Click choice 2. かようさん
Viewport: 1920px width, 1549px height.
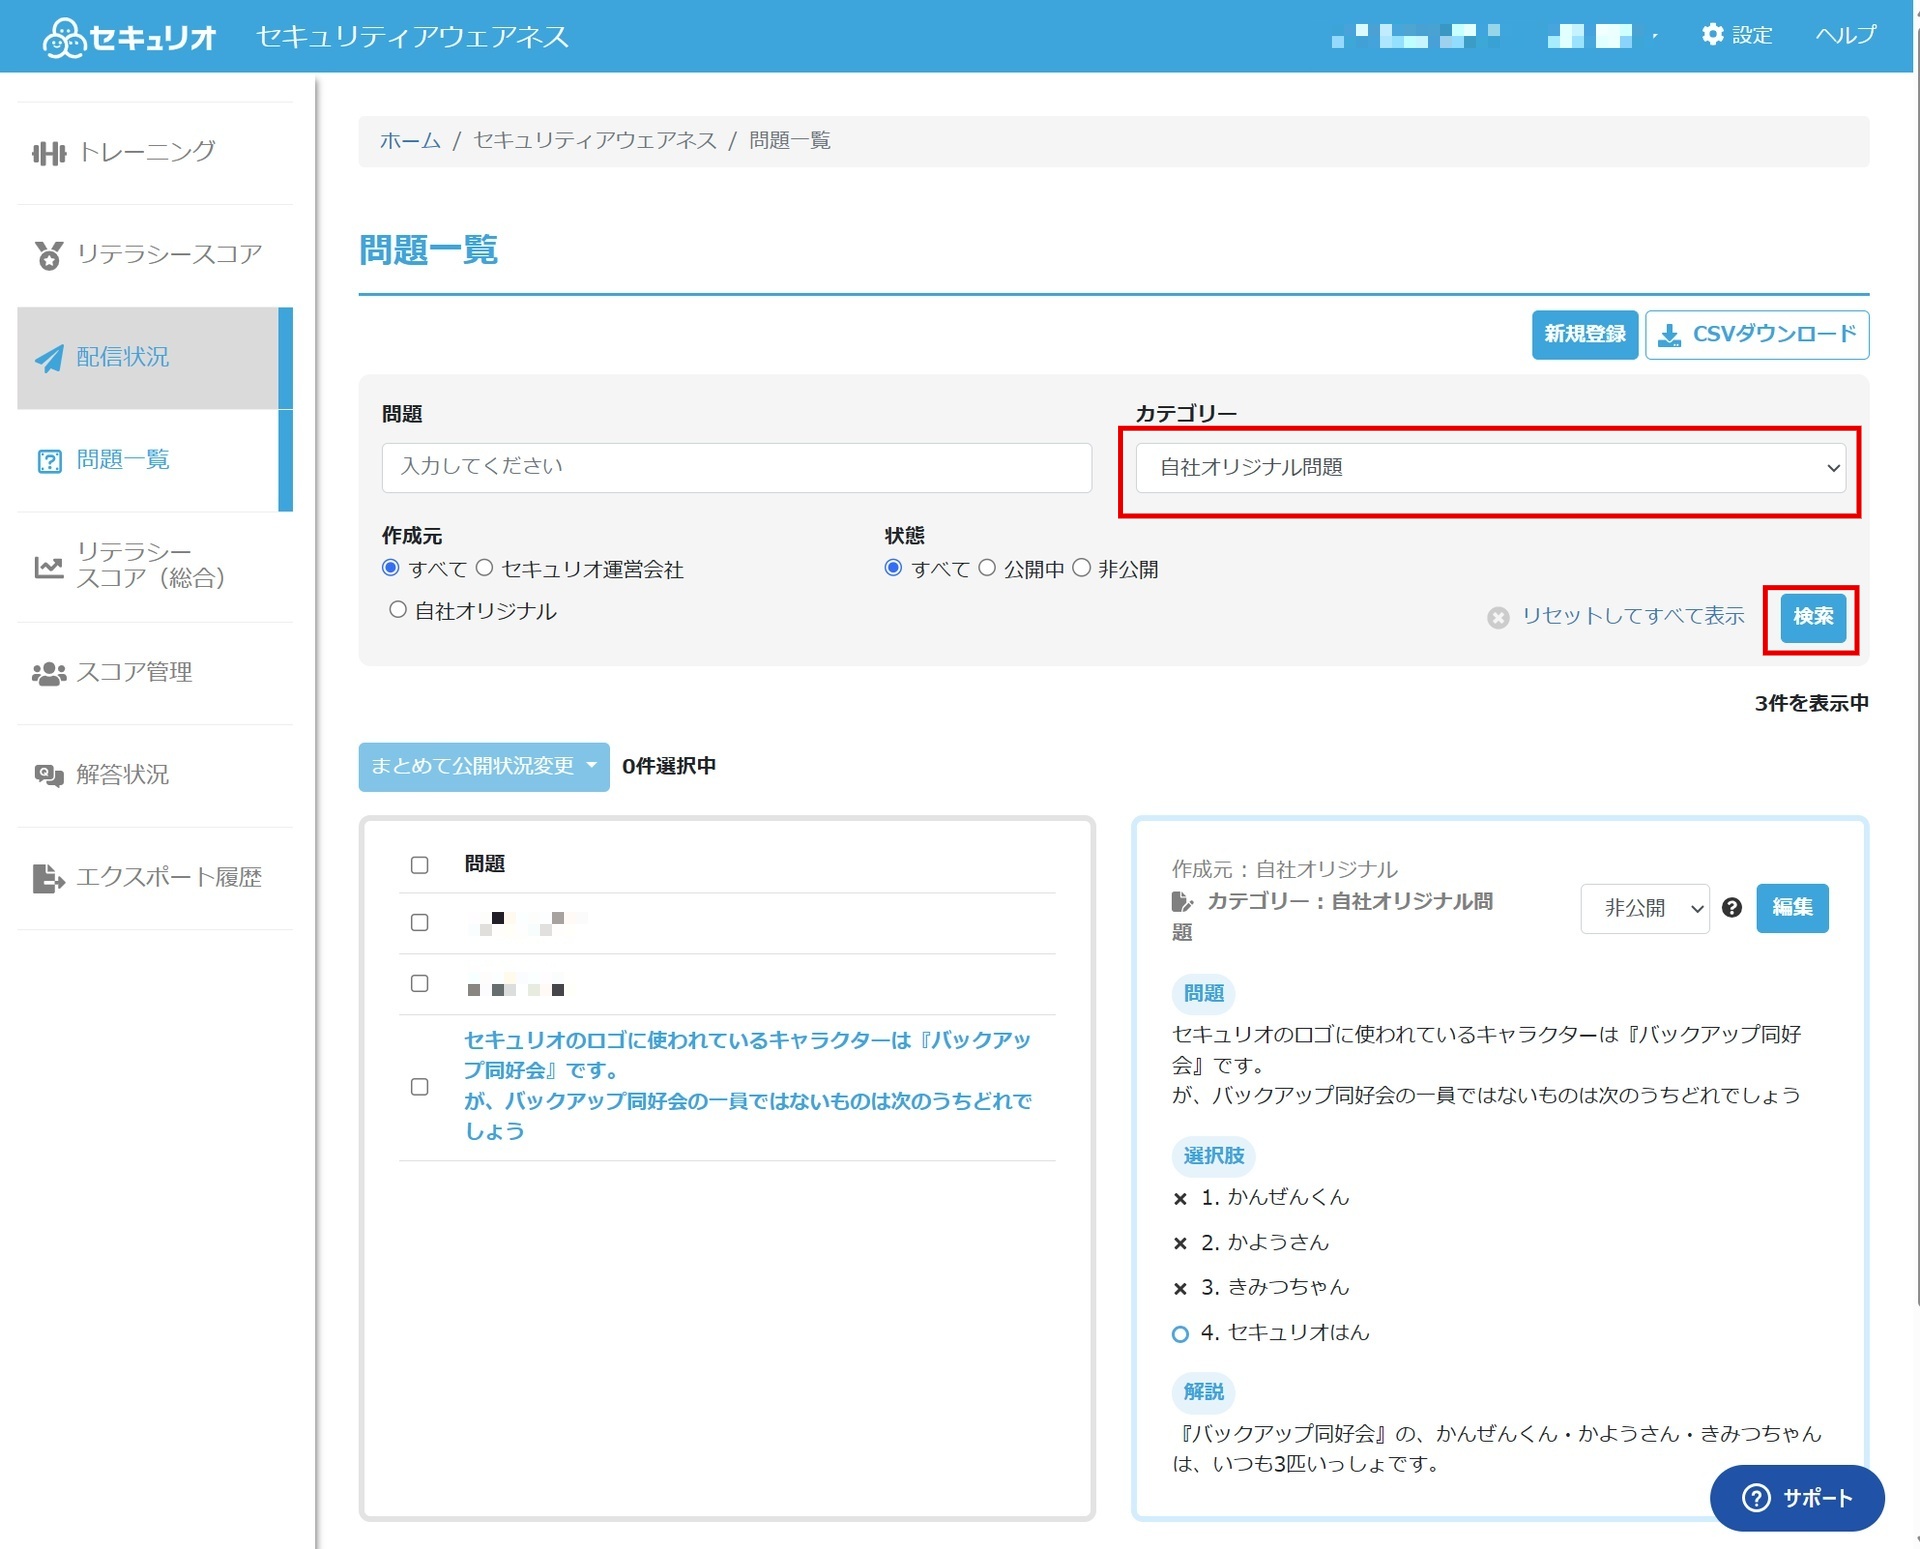coord(1265,1243)
